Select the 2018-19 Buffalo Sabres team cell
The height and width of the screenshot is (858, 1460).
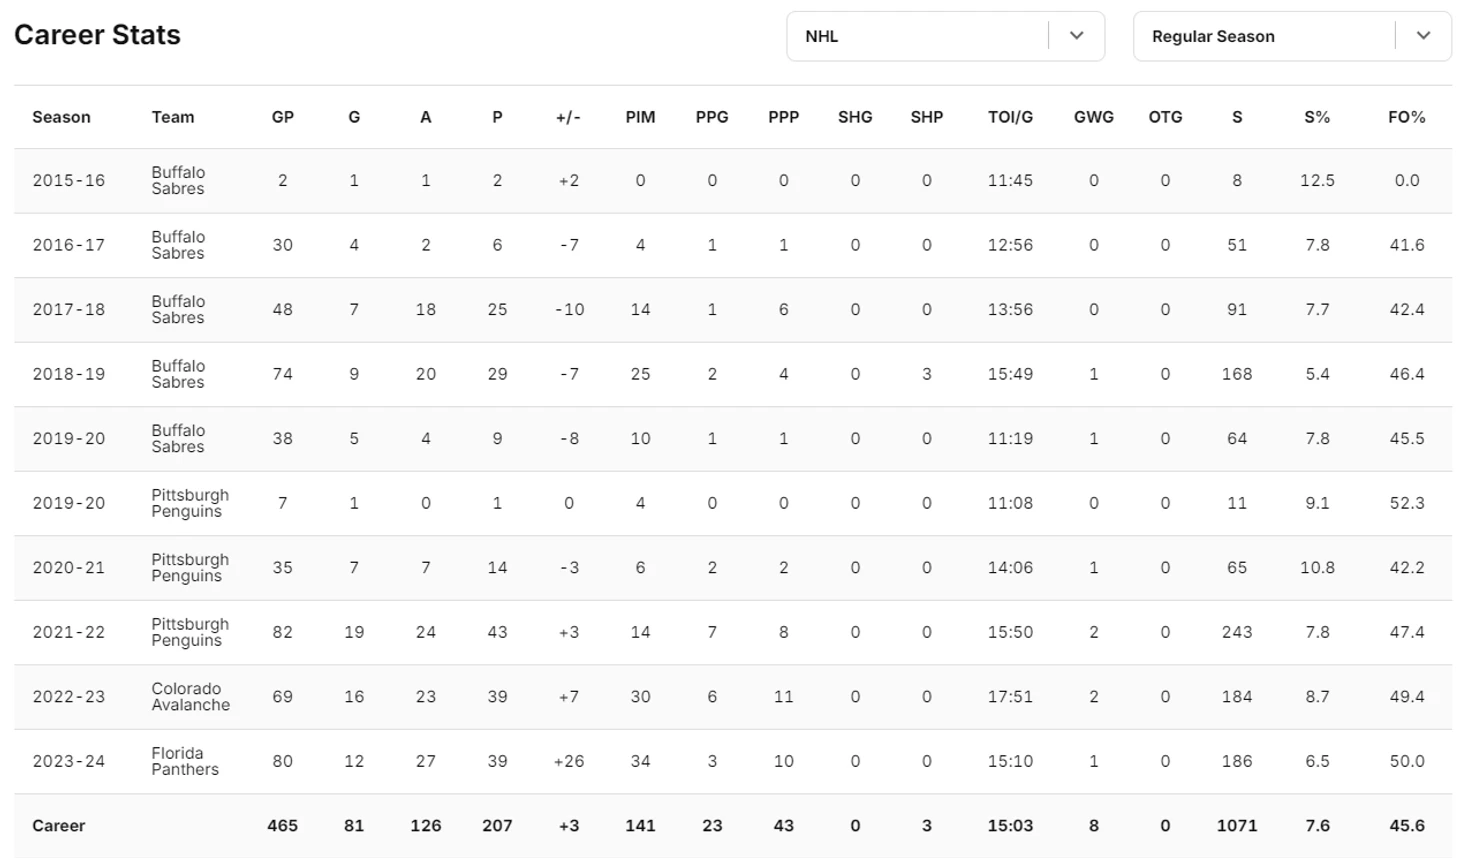click(x=178, y=374)
